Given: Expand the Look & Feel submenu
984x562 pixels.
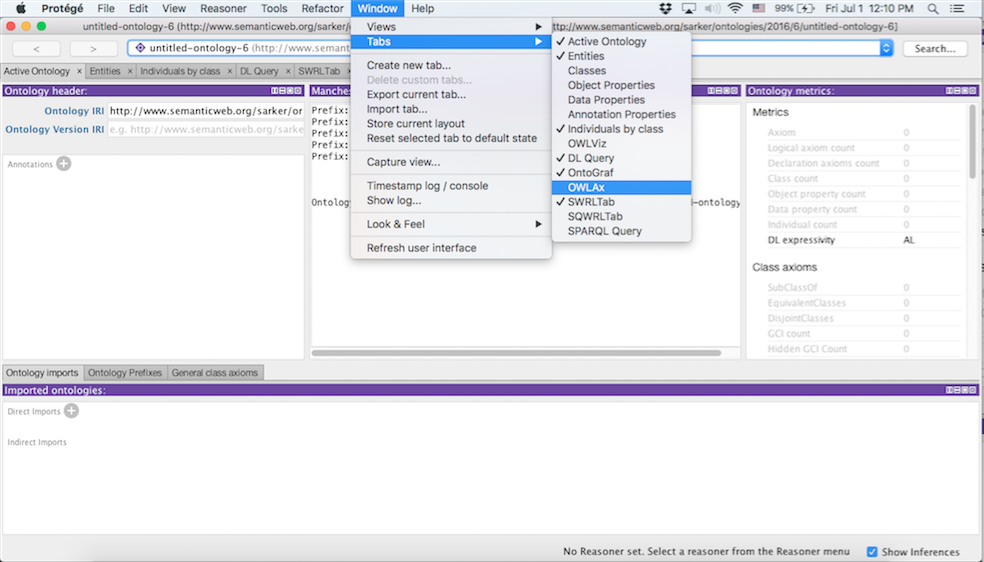Looking at the screenshot, I should pos(451,224).
